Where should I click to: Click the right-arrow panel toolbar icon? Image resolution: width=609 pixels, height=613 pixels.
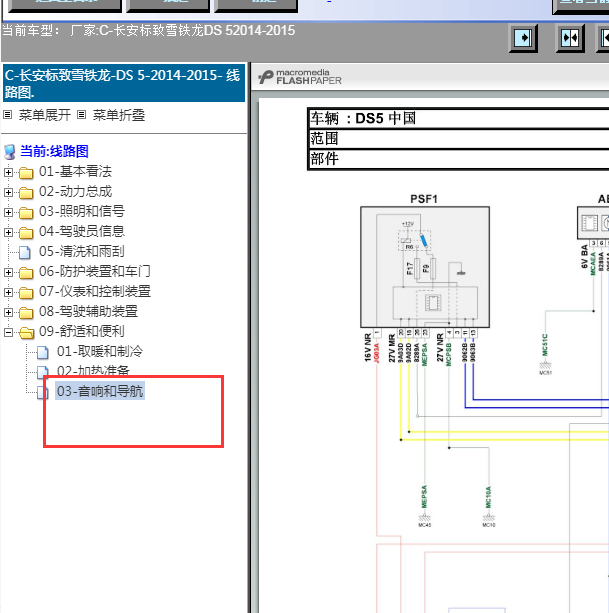(x=523, y=38)
